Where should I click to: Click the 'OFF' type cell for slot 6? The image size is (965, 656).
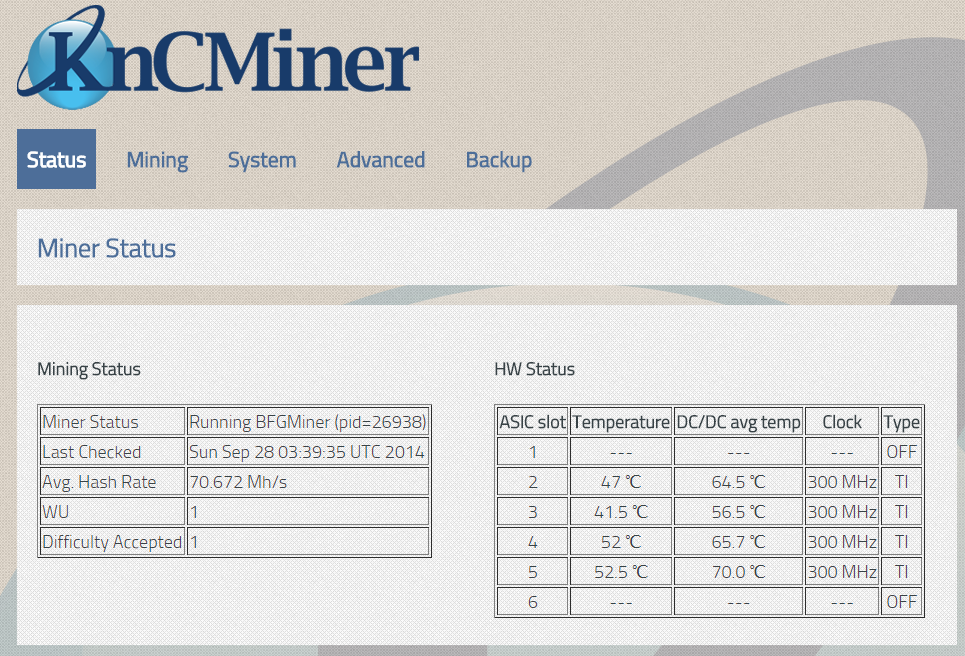point(902,602)
